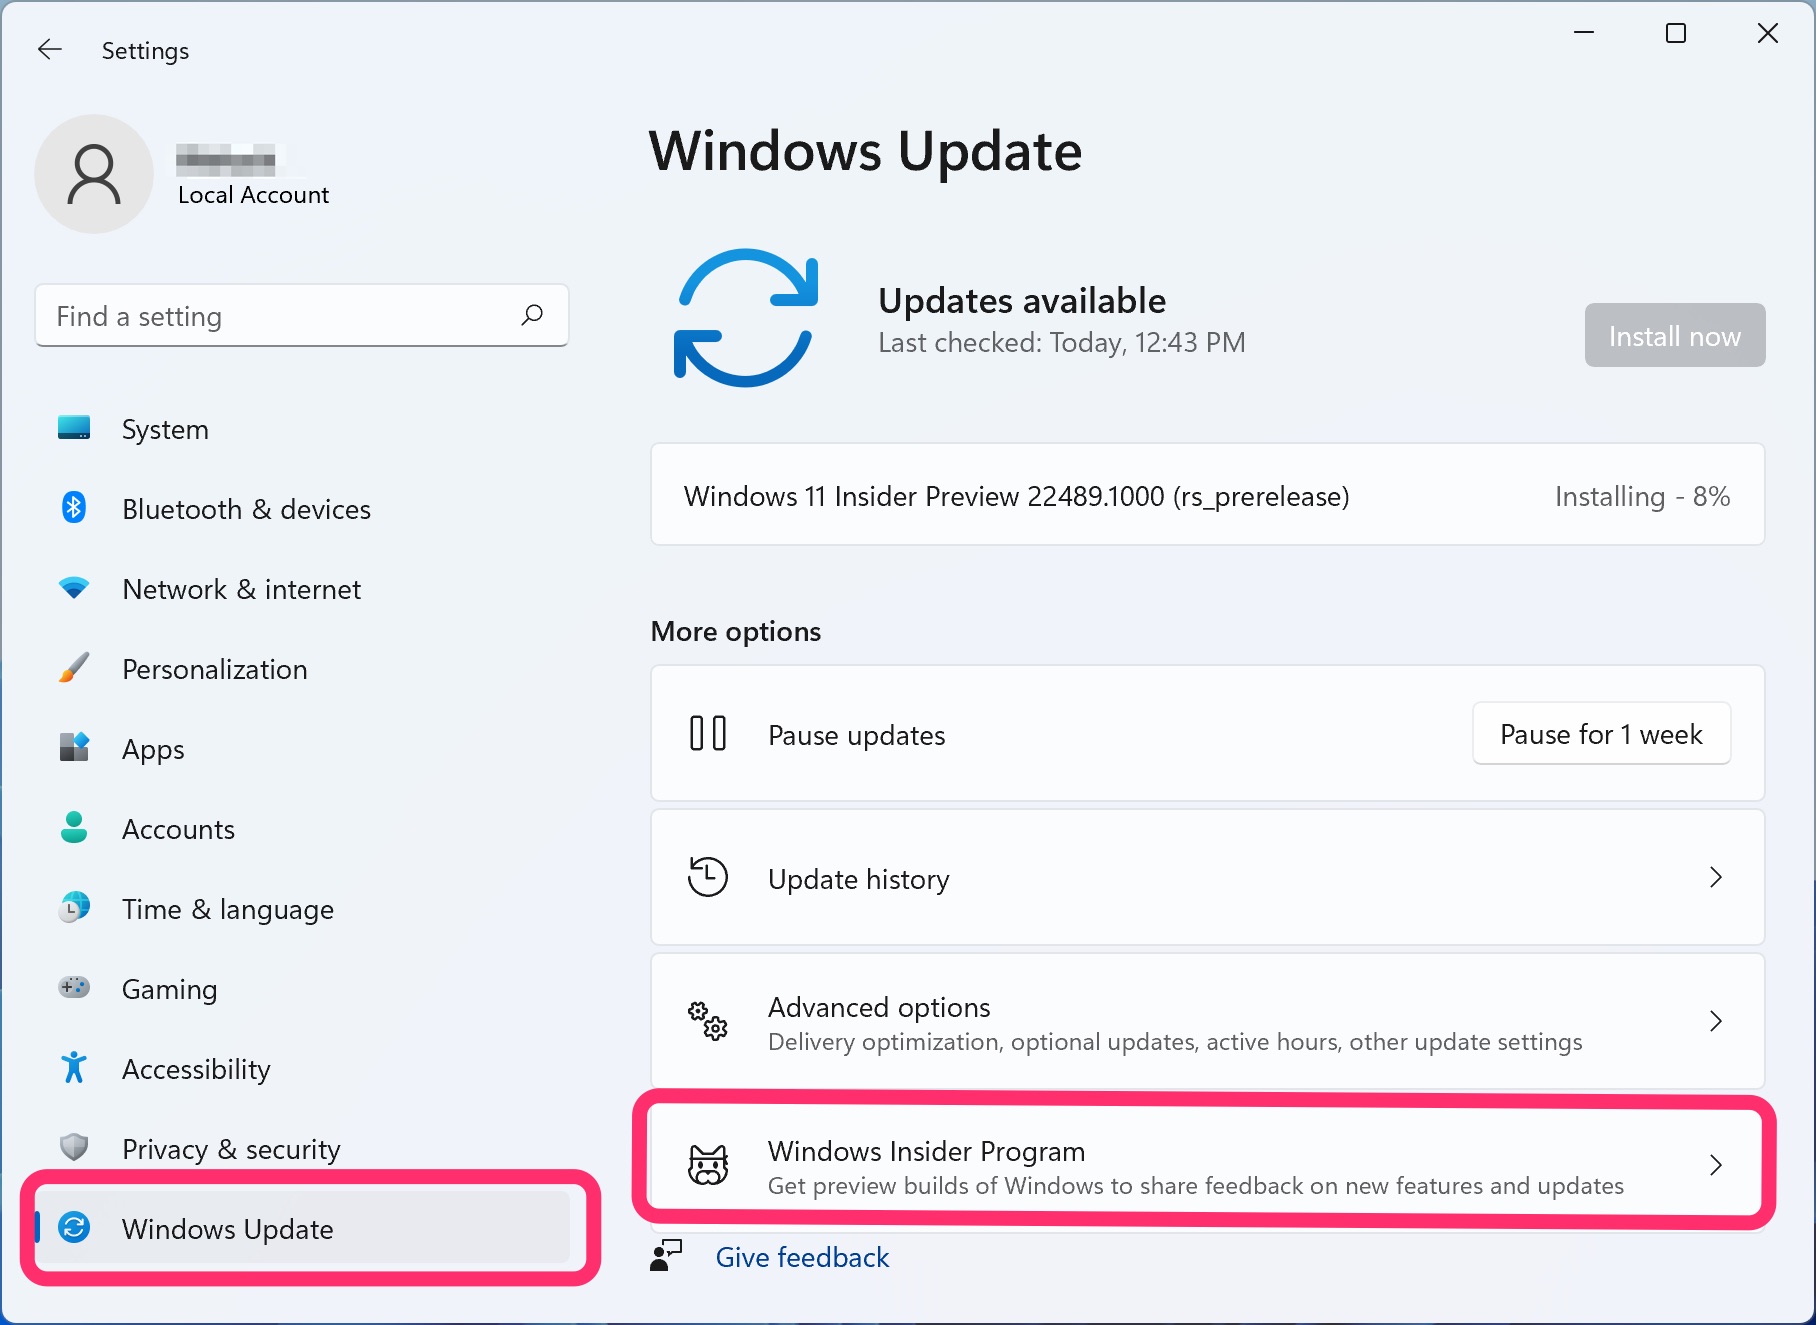This screenshot has height=1325, width=1816.
Task: Expand Windows Insider Program with its chevron
Action: [x=1718, y=1165]
